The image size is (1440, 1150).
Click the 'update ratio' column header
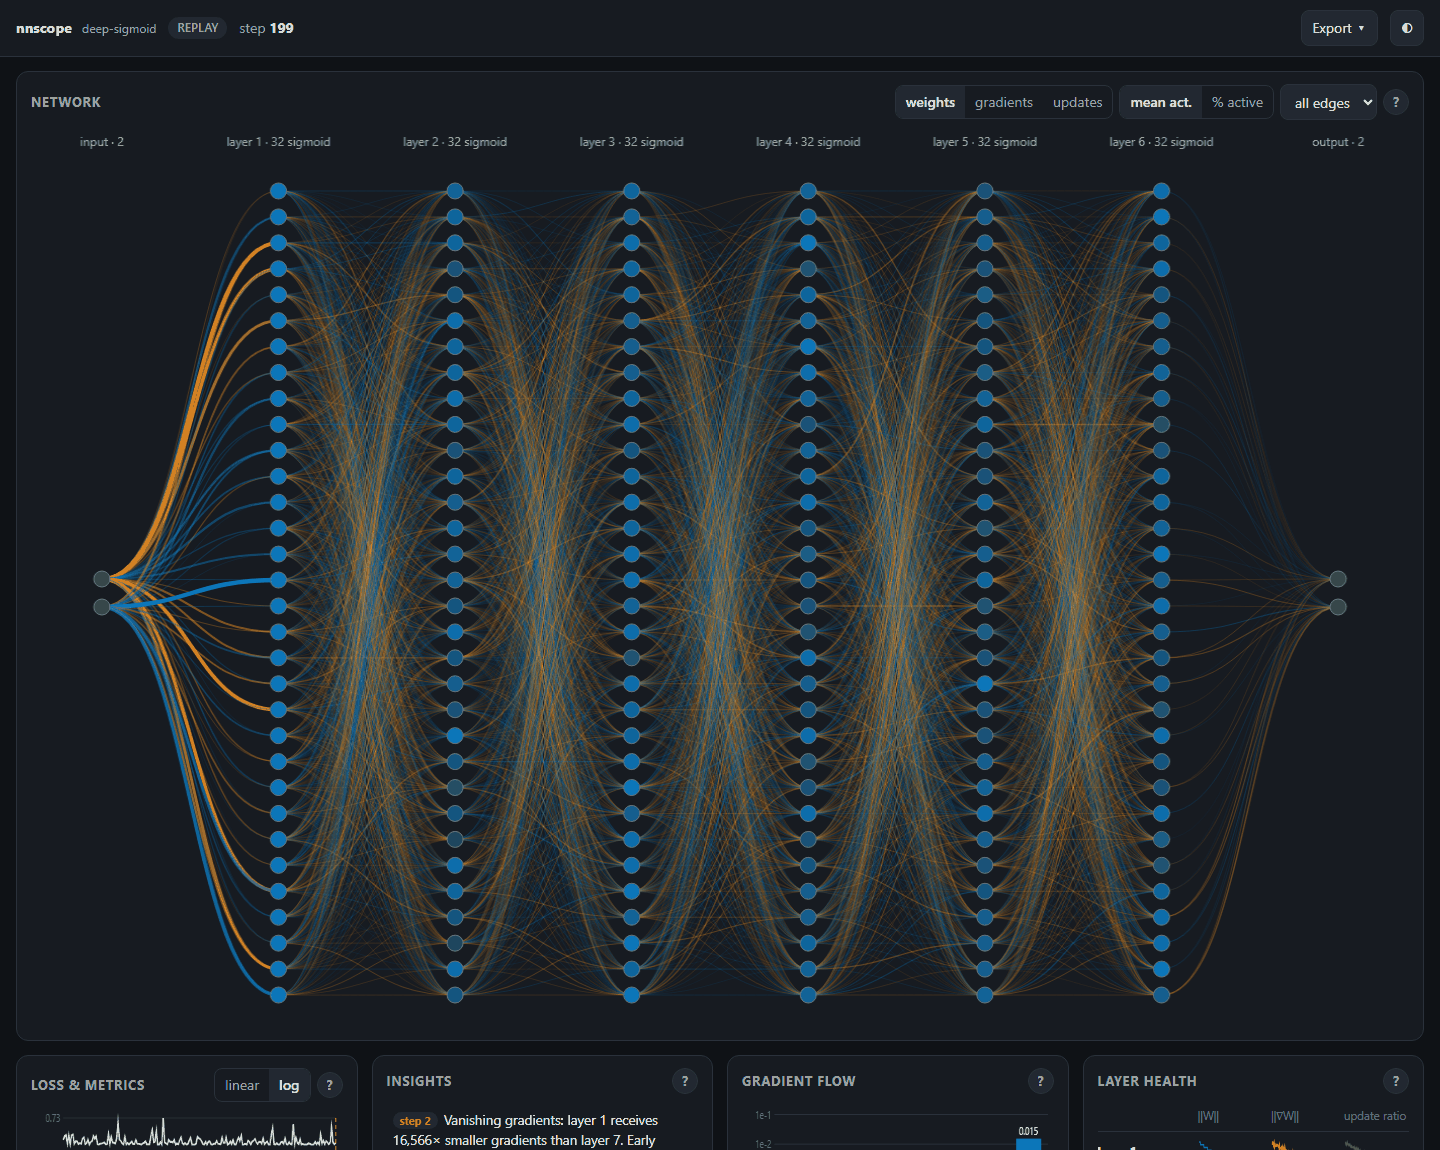point(1374,1116)
